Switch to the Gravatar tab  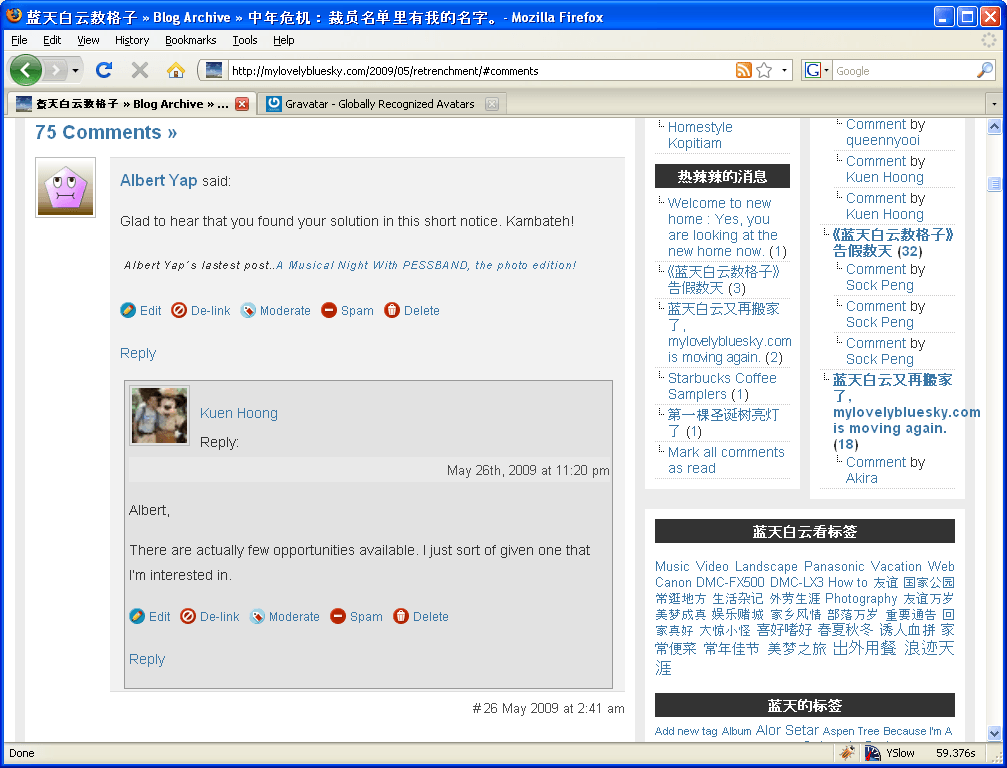click(379, 104)
